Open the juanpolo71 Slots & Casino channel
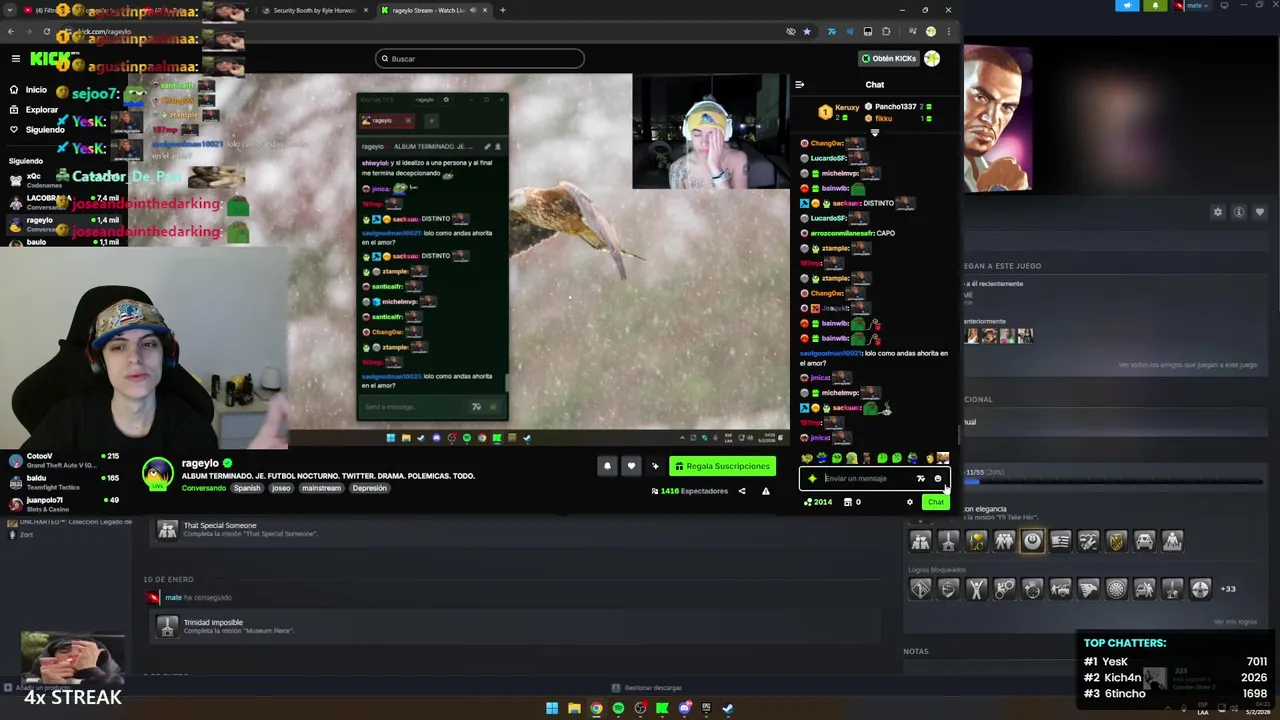 [x=62, y=504]
